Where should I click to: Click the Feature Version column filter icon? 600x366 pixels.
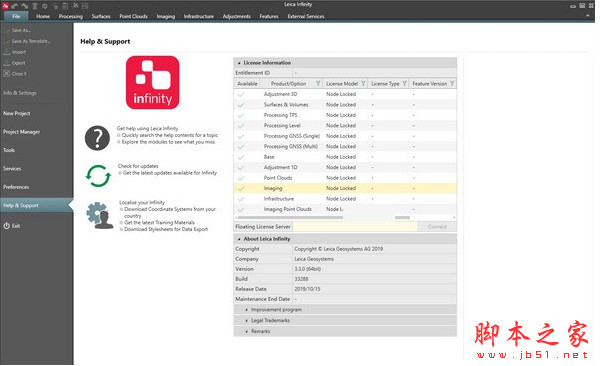[x=452, y=83]
